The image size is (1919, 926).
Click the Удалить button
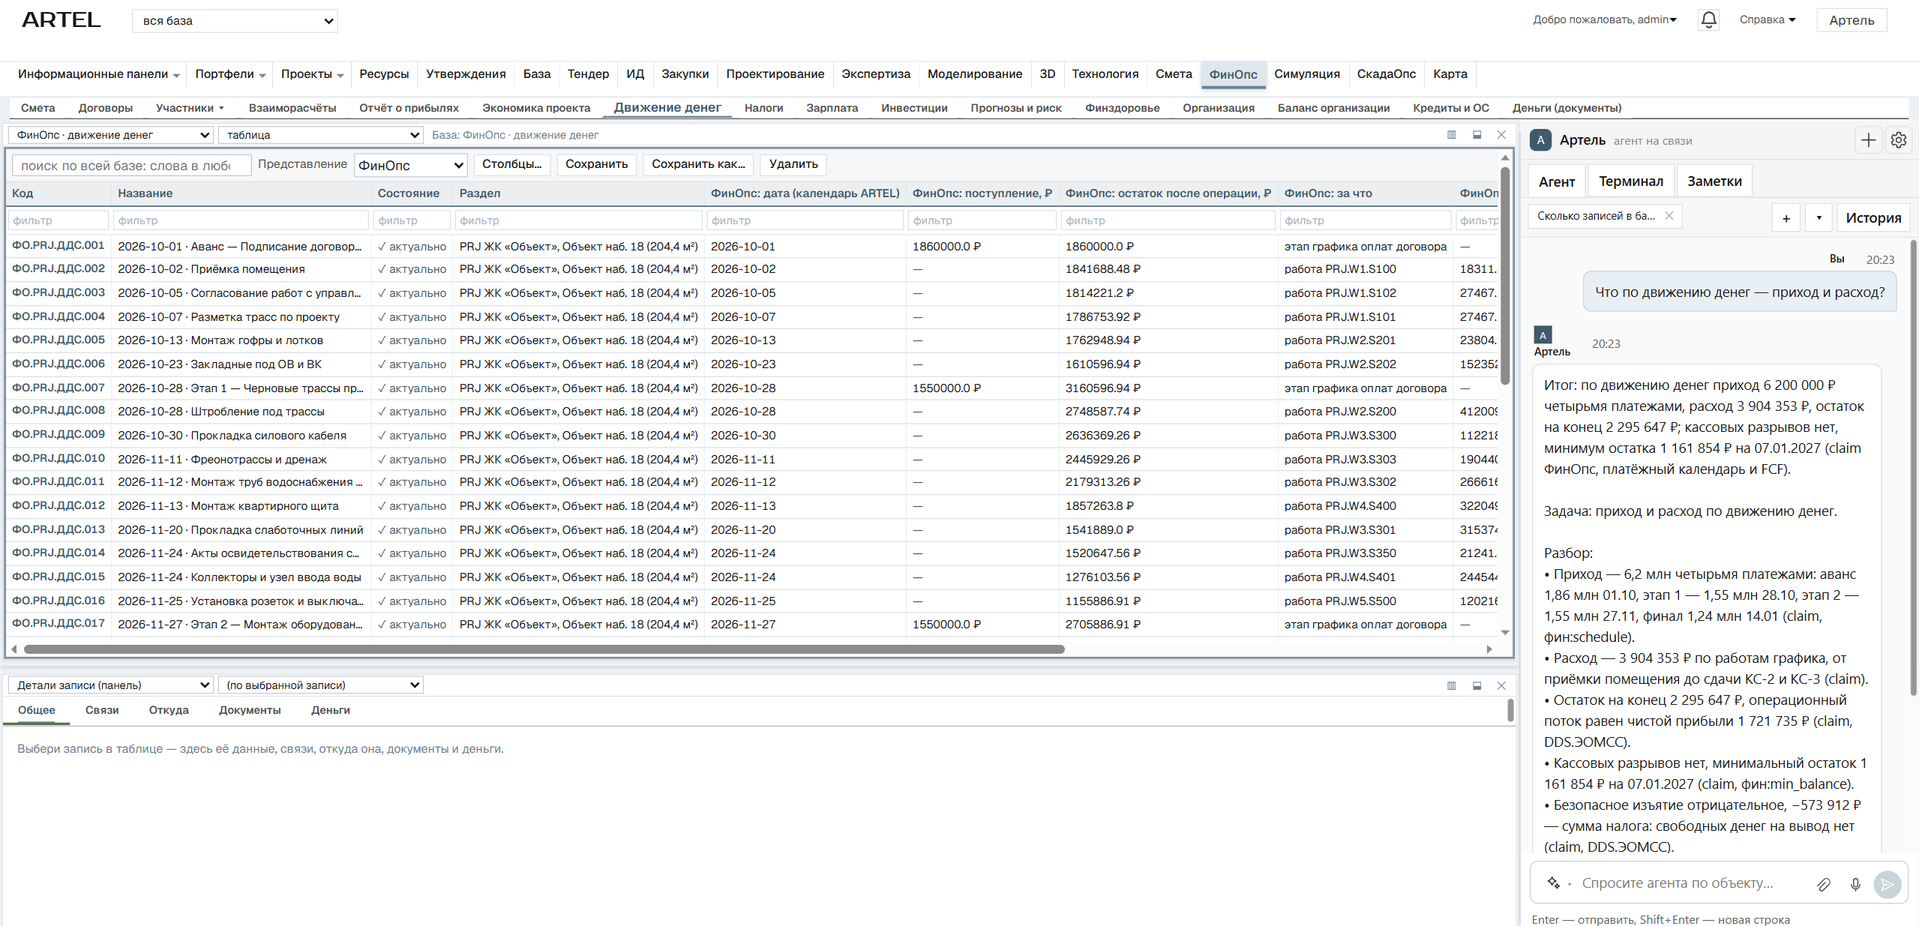pyautogui.click(x=793, y=164)
